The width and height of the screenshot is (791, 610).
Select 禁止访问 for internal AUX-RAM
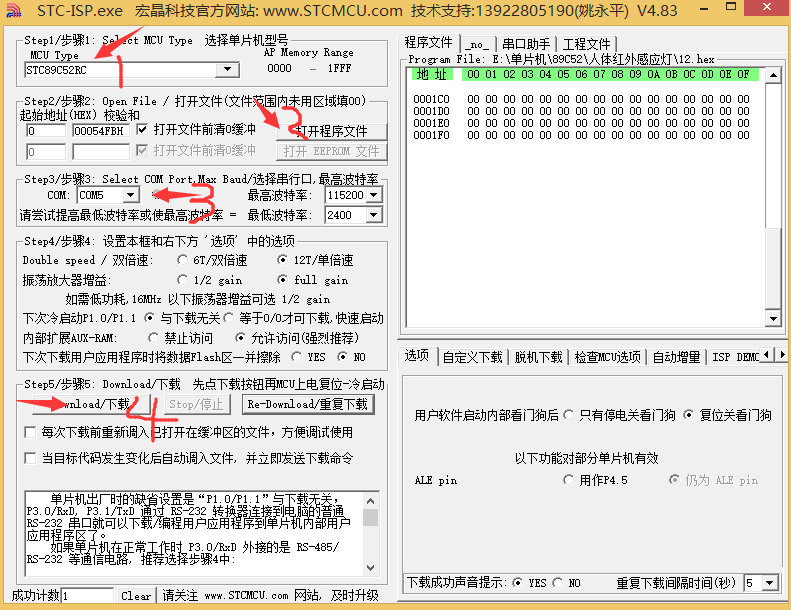(153, 338)
